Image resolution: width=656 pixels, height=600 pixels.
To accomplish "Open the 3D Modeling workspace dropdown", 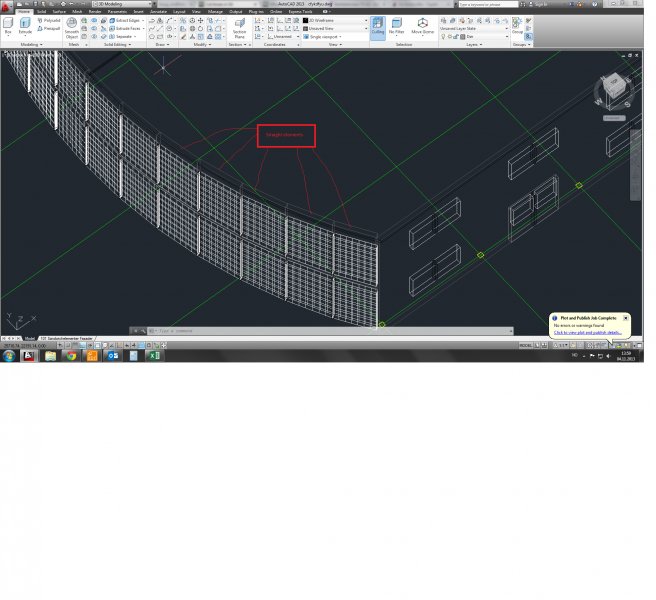I will pos(122,4).
